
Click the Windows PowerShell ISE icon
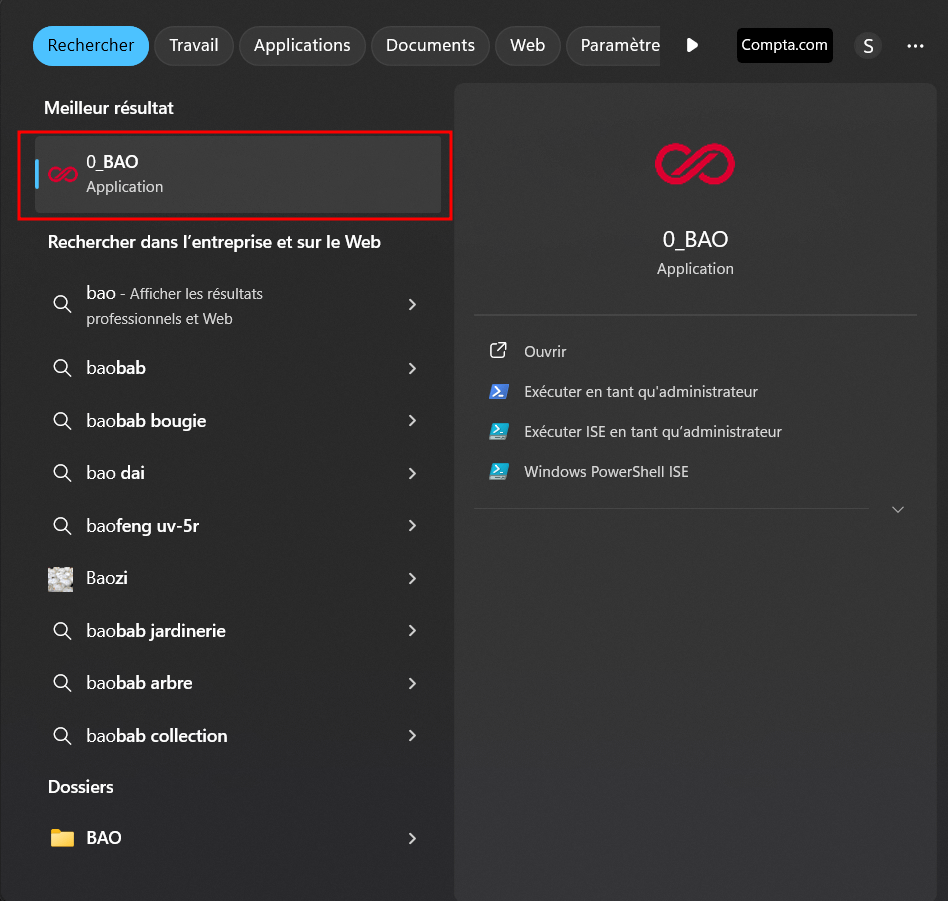[x=498, y=472]
